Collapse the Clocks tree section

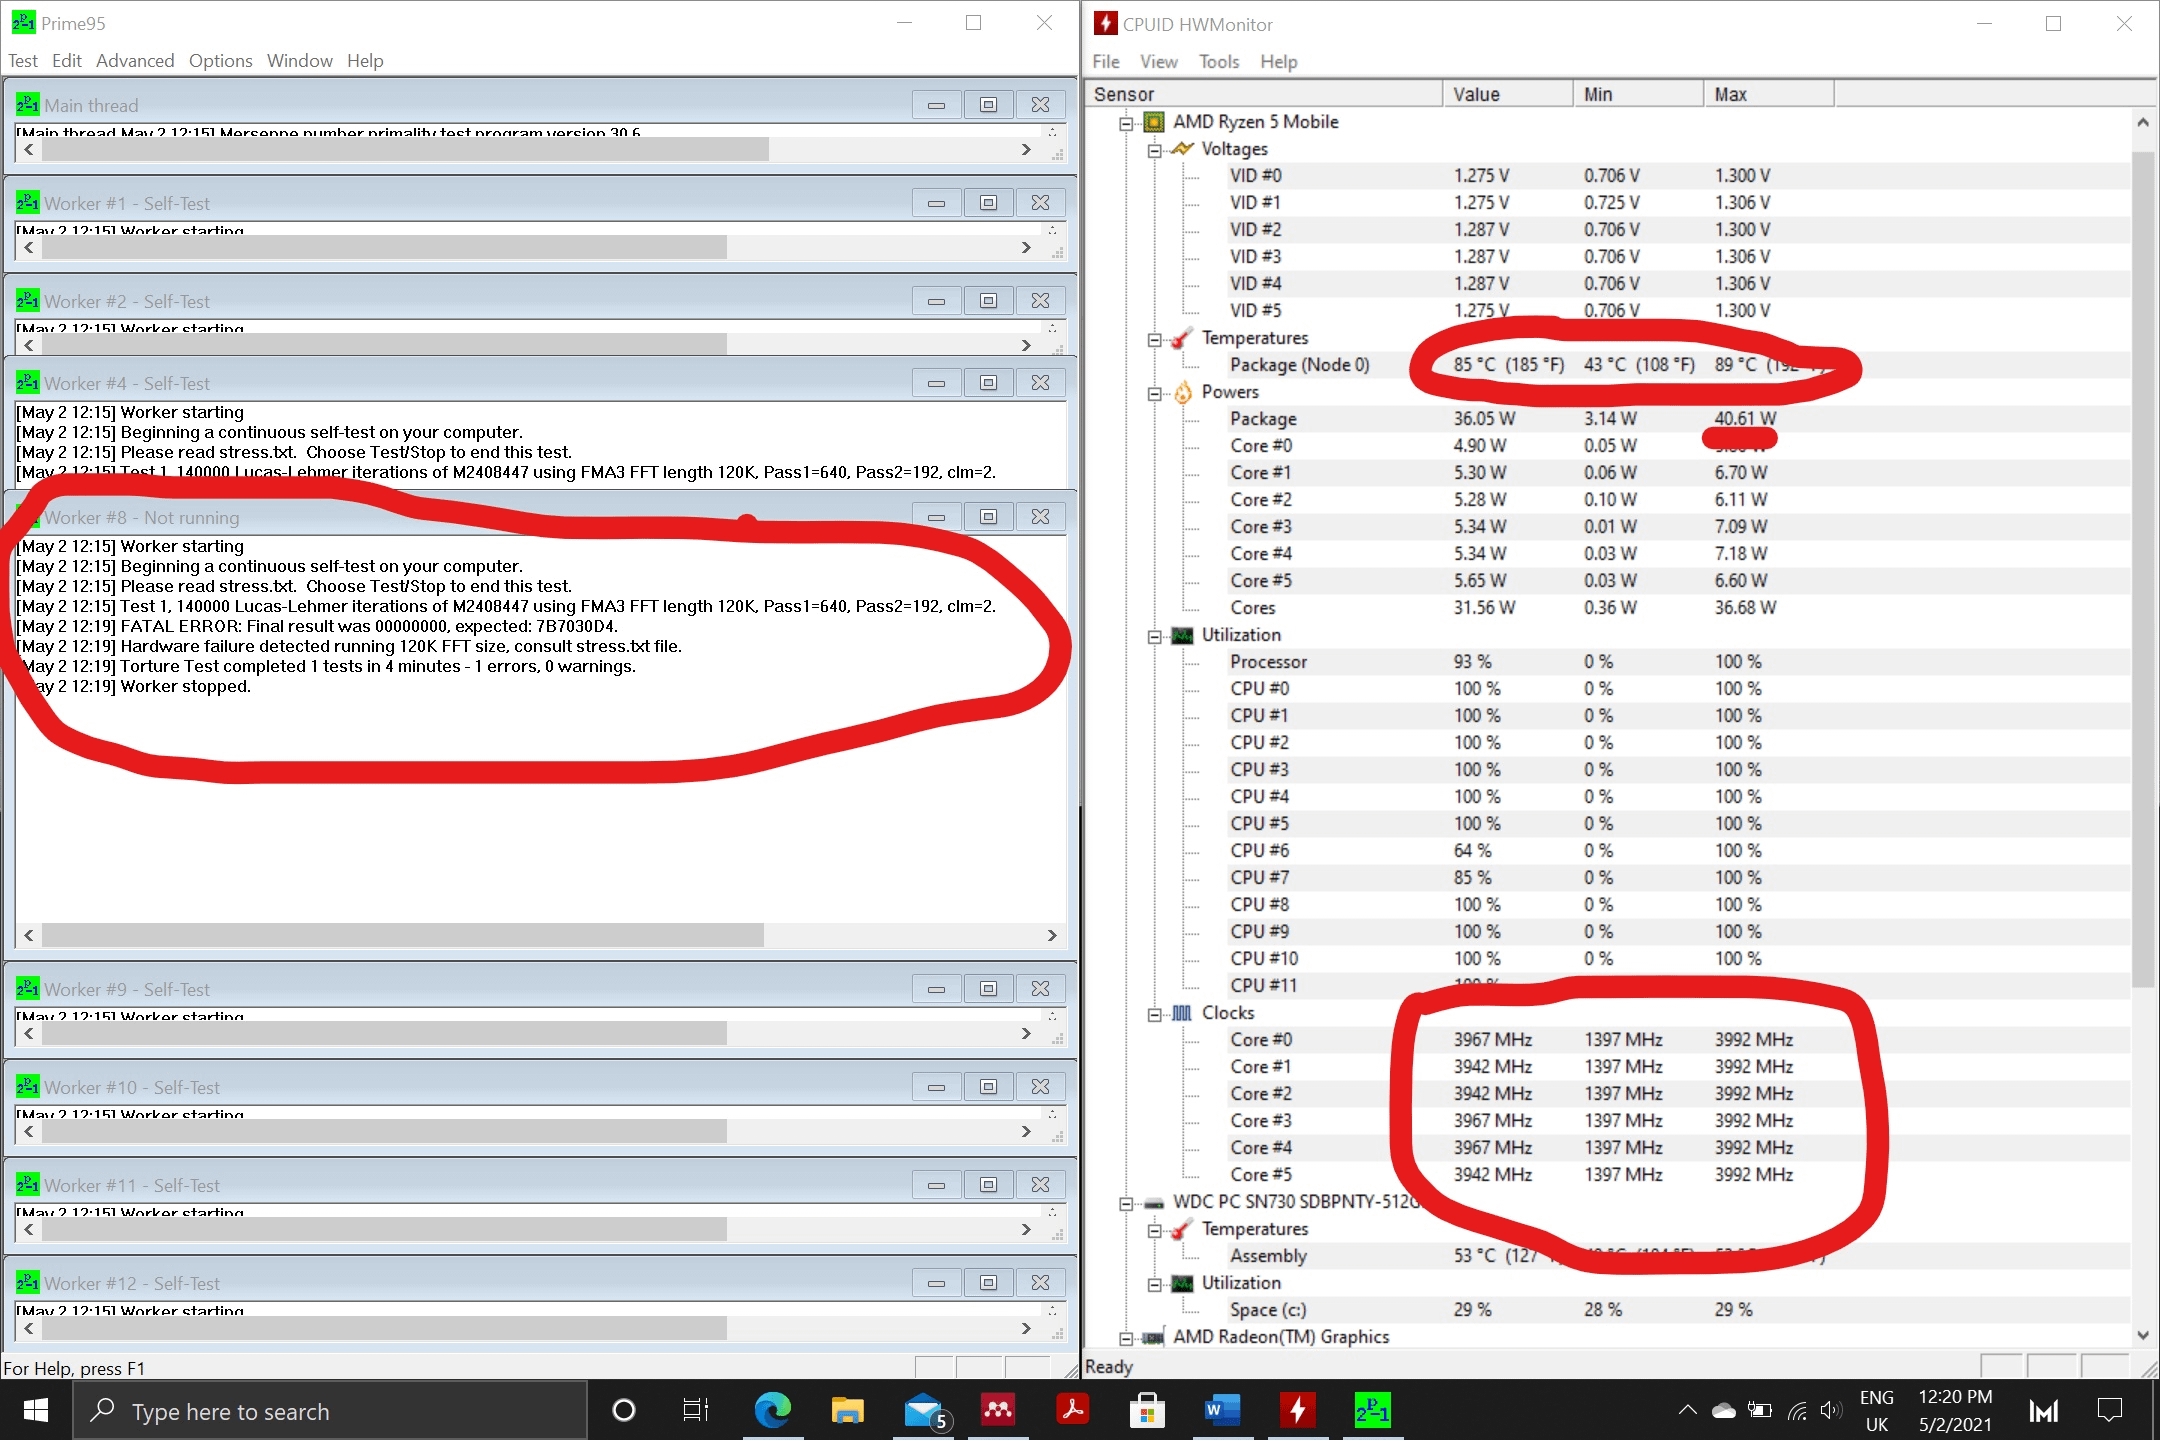(x=1154, y=1014)
